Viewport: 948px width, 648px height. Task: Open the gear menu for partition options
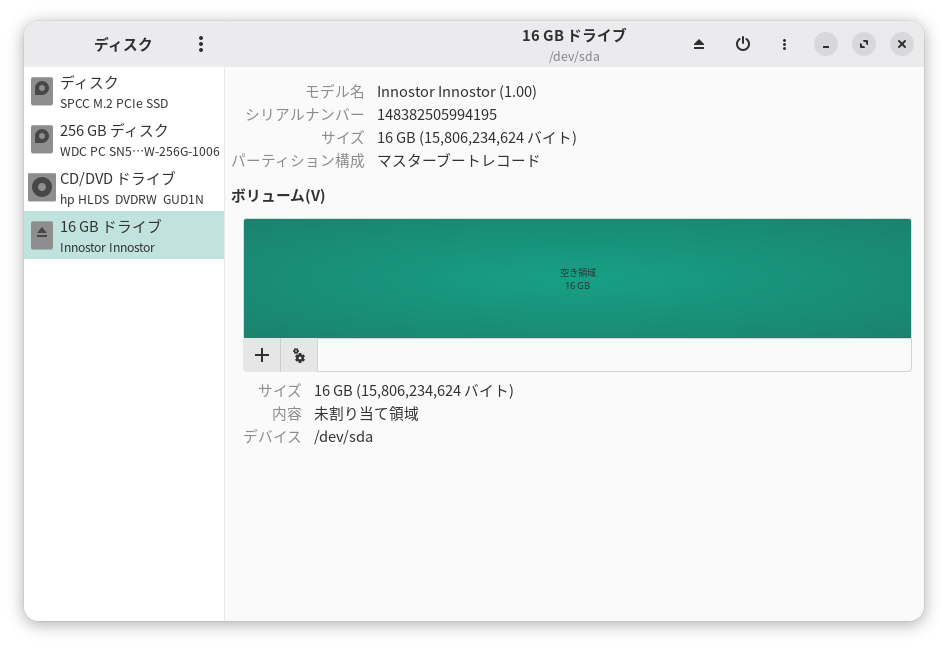(299, 355)
